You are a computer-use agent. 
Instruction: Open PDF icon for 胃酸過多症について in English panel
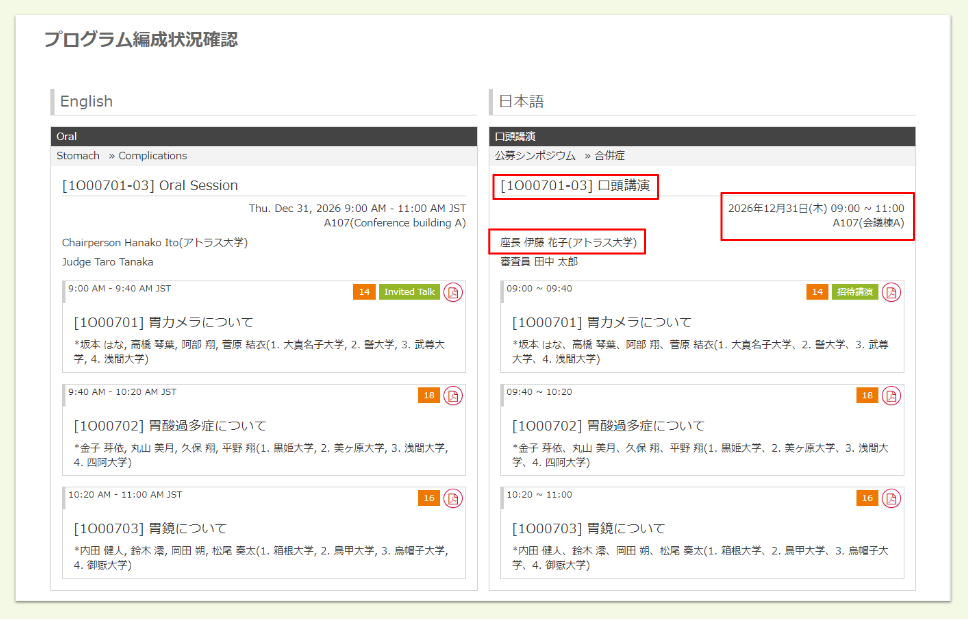pyautogui.click(x=453, y=395)
